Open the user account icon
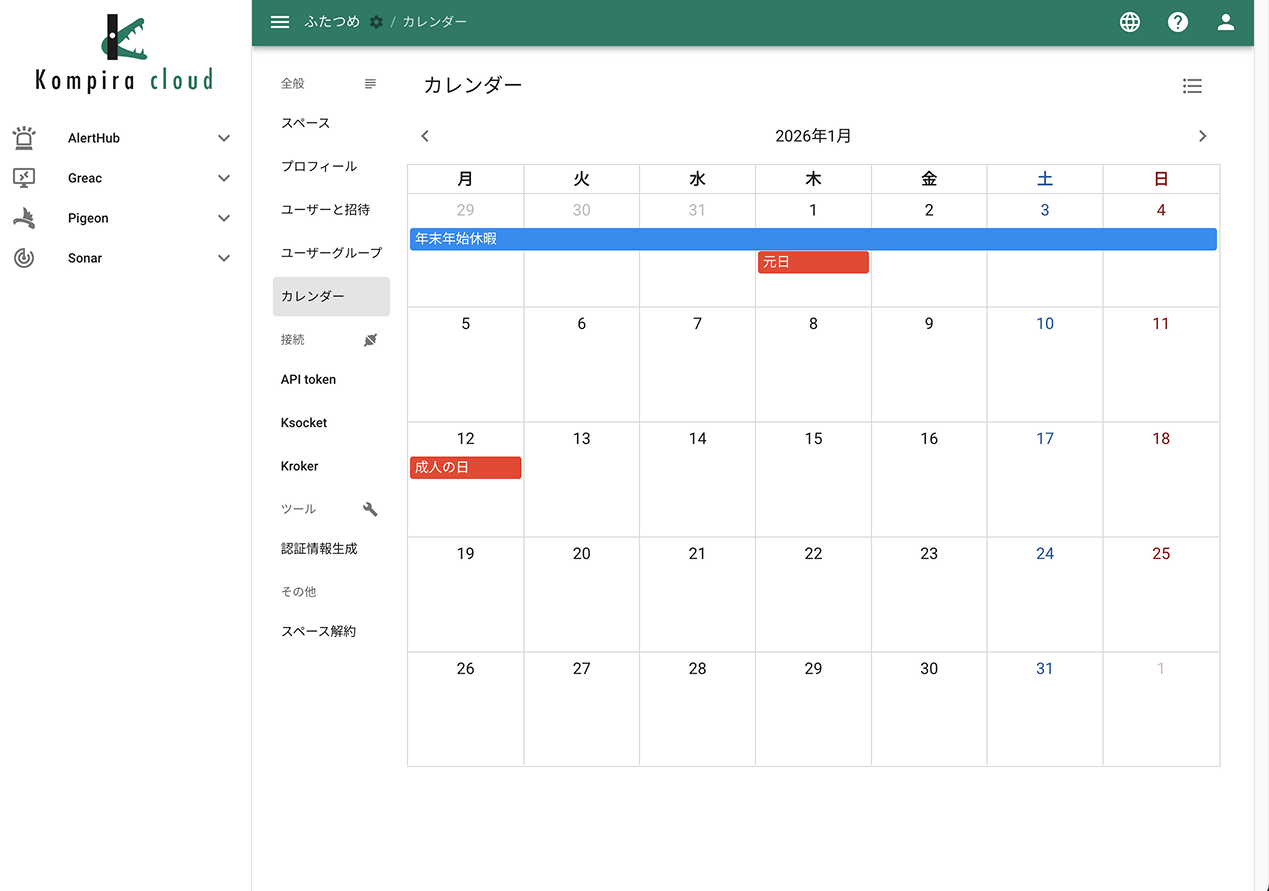Viewport: 1269px width, 891px height. pyautogui.click(x=1225, y=21)
